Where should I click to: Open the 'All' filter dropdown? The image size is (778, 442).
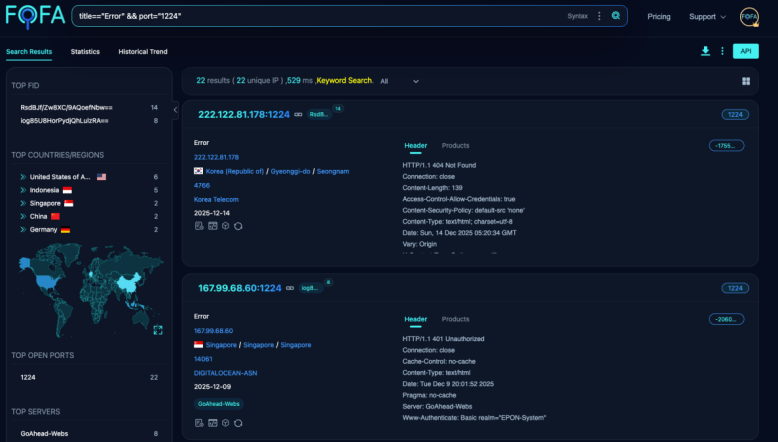[399, 81]
